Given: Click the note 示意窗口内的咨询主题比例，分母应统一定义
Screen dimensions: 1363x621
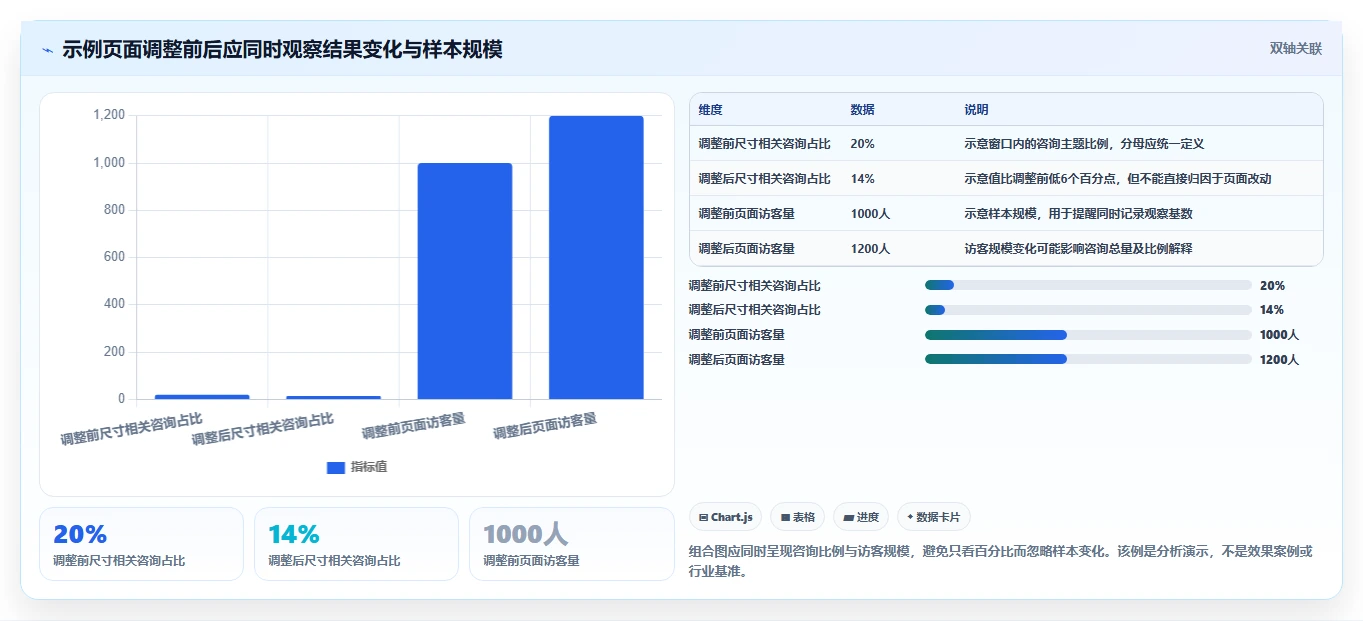Looking at the screenshot, I should pyautogui.click(x=1084, y=144).
